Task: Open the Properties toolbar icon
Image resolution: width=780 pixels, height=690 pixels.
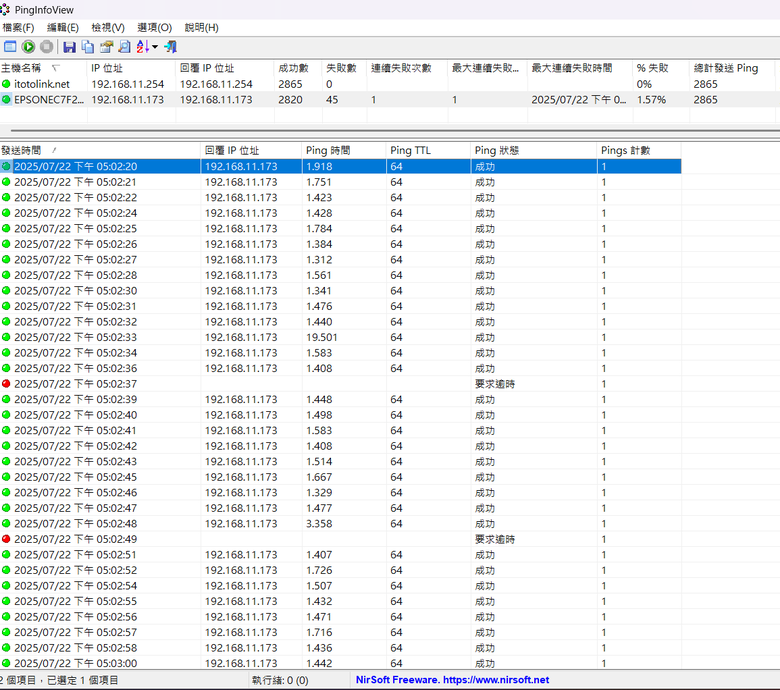Action: point(106,47)
